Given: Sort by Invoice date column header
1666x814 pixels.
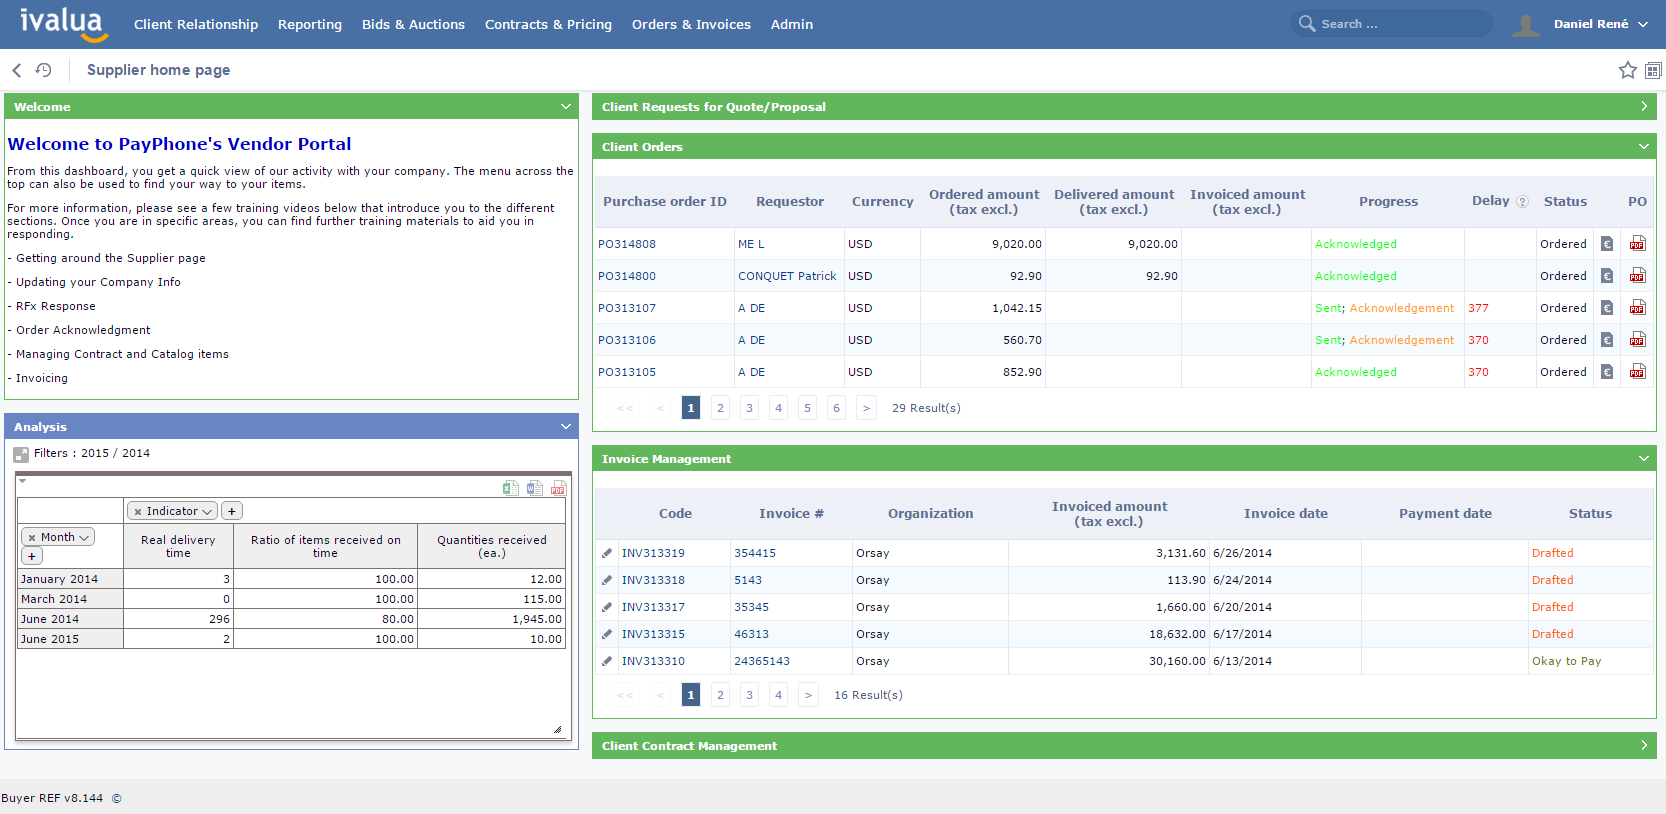Looking at the screenshot, I should click(1285, 514).
